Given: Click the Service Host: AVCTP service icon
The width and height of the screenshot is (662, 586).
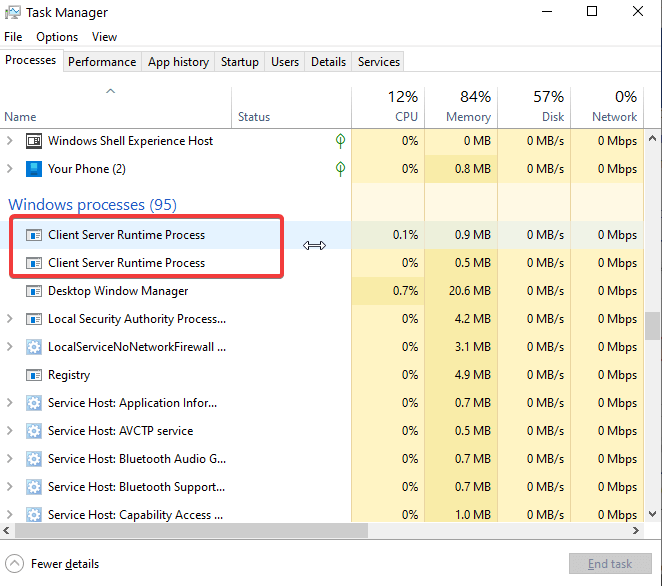Looking at the screenshot, I should click(34, 431).
